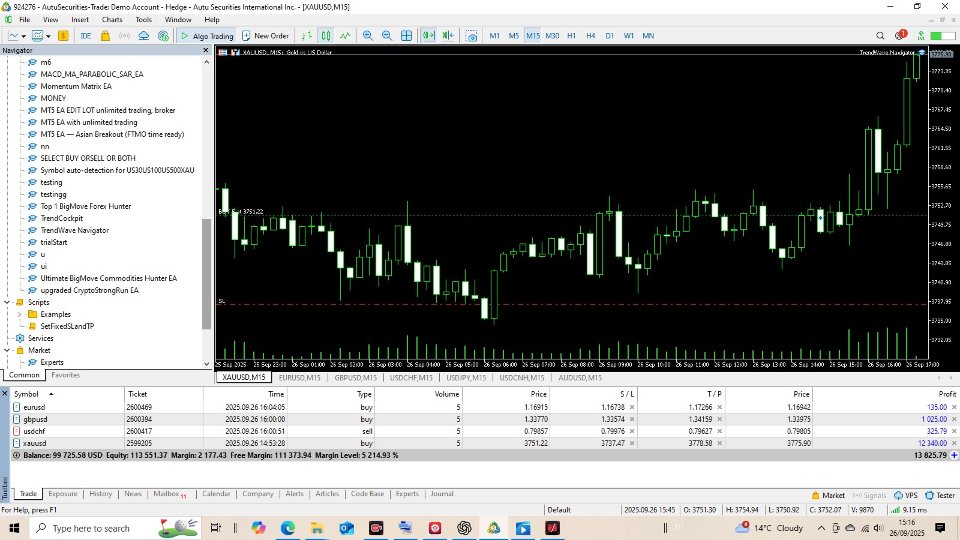The image size is (960, 540).
Task: Click the Navigator vertical scrollbar thumb
Action: pos(206,274)
